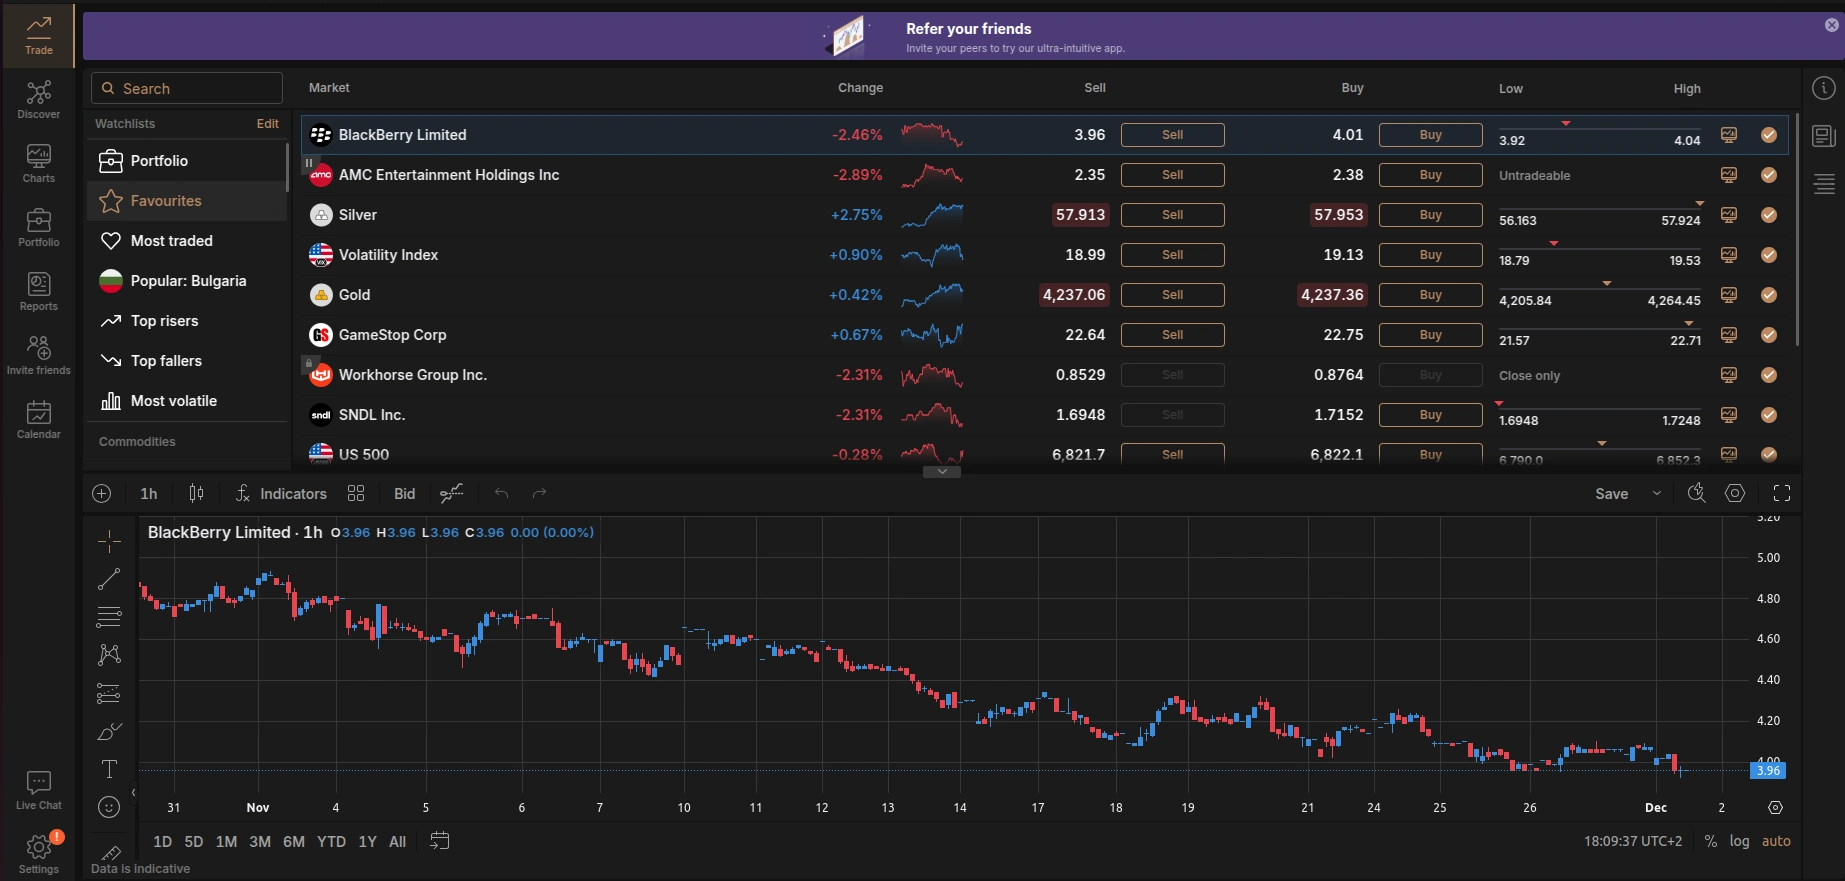
Task: Open the Charts section in sidebar
Action: pyautogui.click(x=39, y=164)
